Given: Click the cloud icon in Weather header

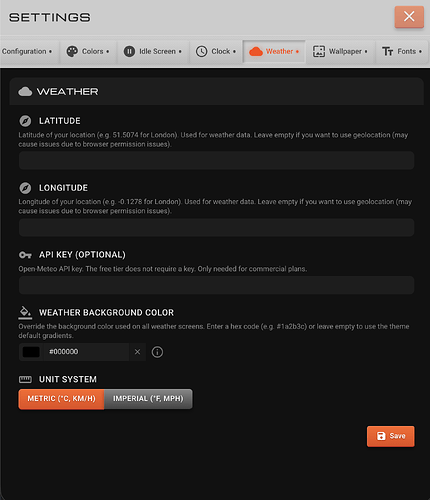Looking at the screenshot, I should [x=25, y=92].
